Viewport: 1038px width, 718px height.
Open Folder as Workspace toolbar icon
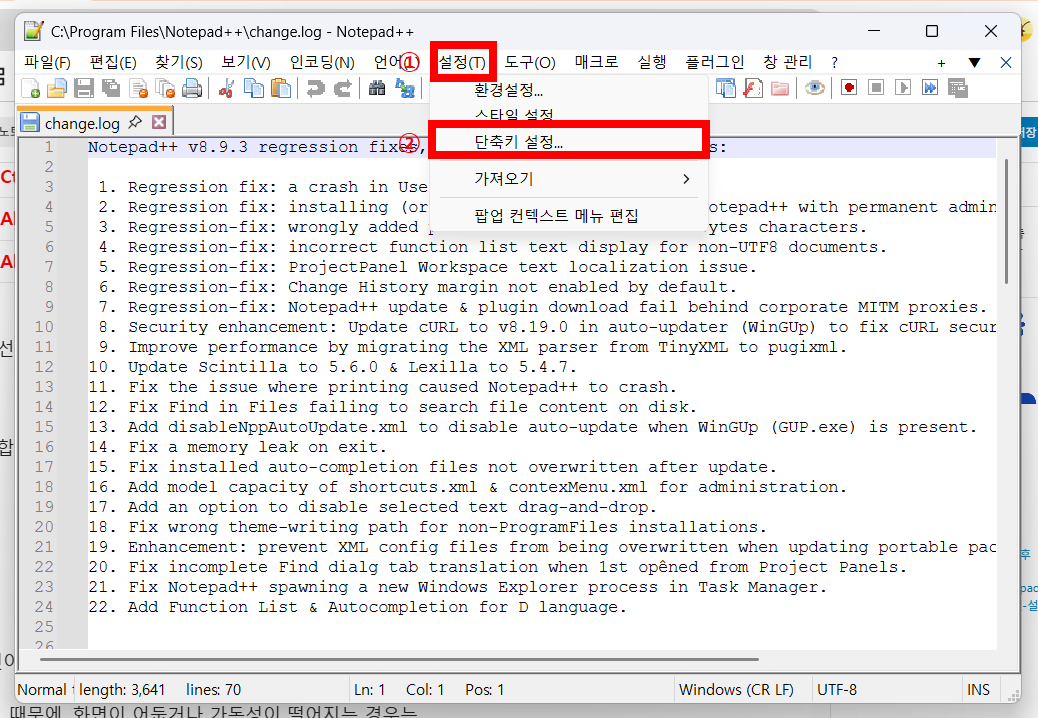[780, 88]
